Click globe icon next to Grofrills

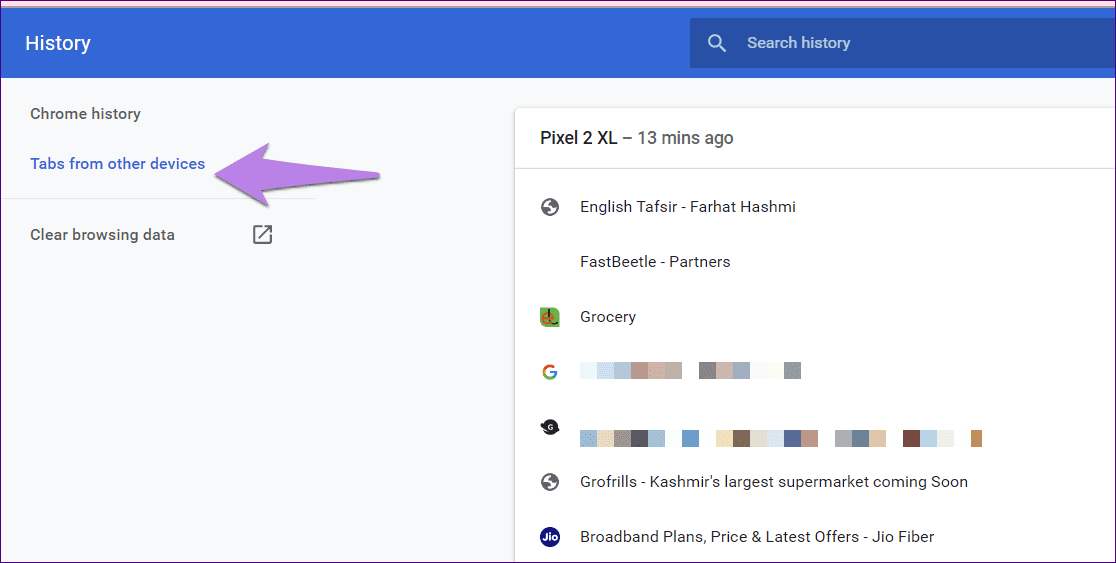coord(549,482)
